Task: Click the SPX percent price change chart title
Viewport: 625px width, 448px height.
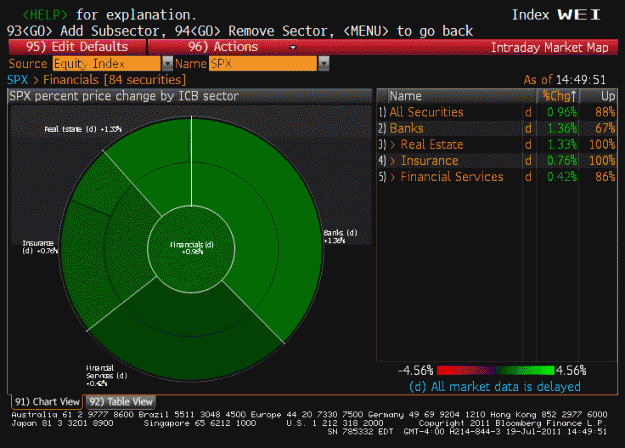Action: (x=124, y=96)
